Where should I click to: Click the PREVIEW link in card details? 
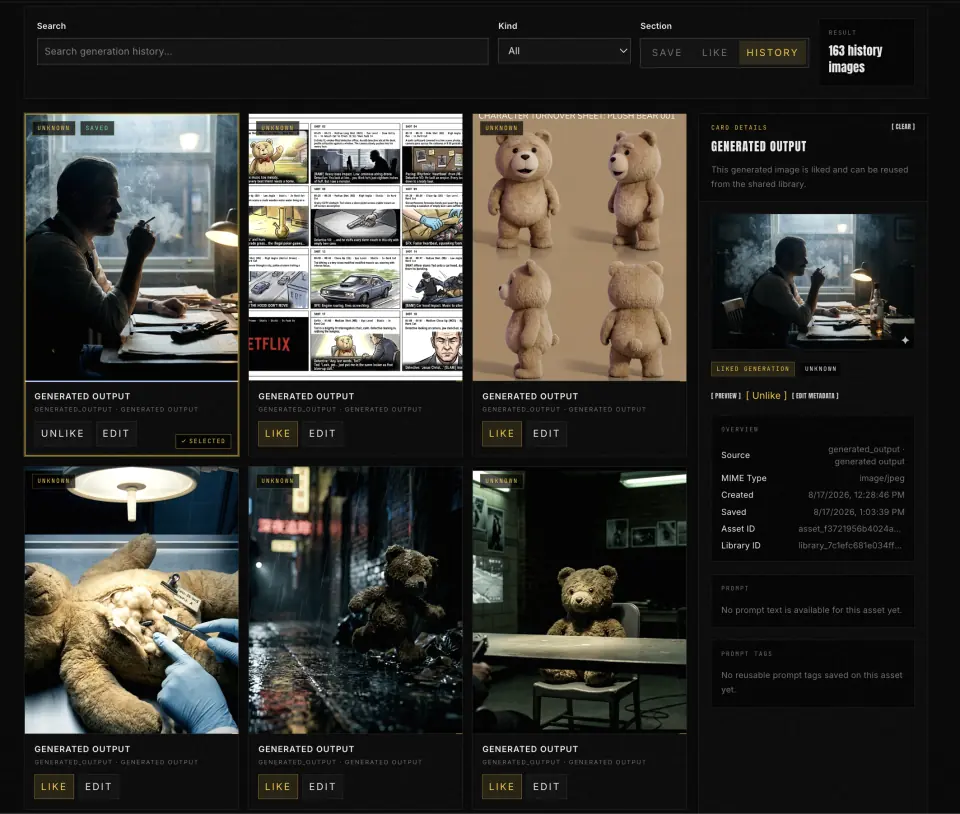coord(726,396)
